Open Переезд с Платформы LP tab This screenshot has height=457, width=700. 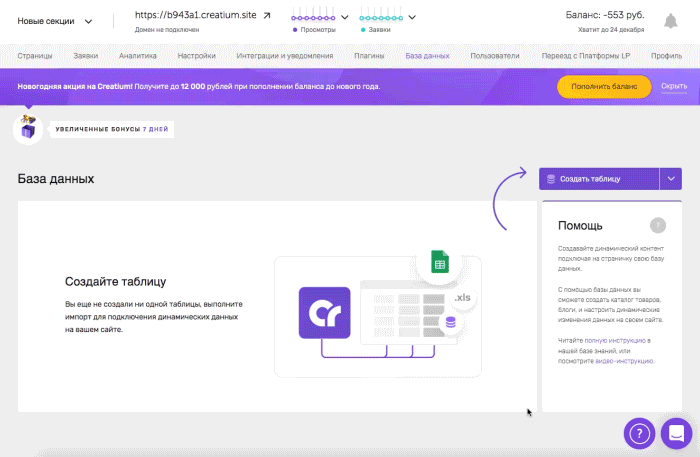pyautogui.click(x=586, y=56)
